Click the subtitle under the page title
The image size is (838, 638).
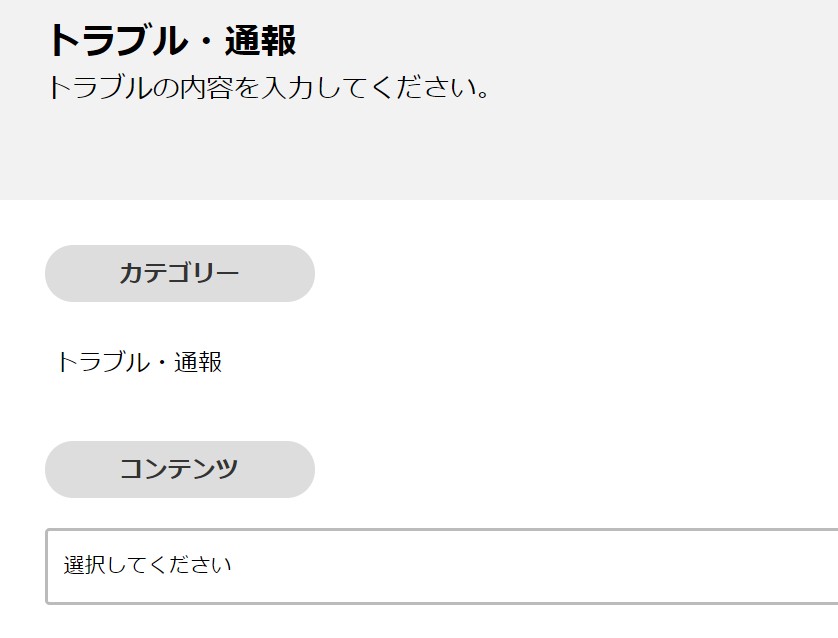(270, 88)
